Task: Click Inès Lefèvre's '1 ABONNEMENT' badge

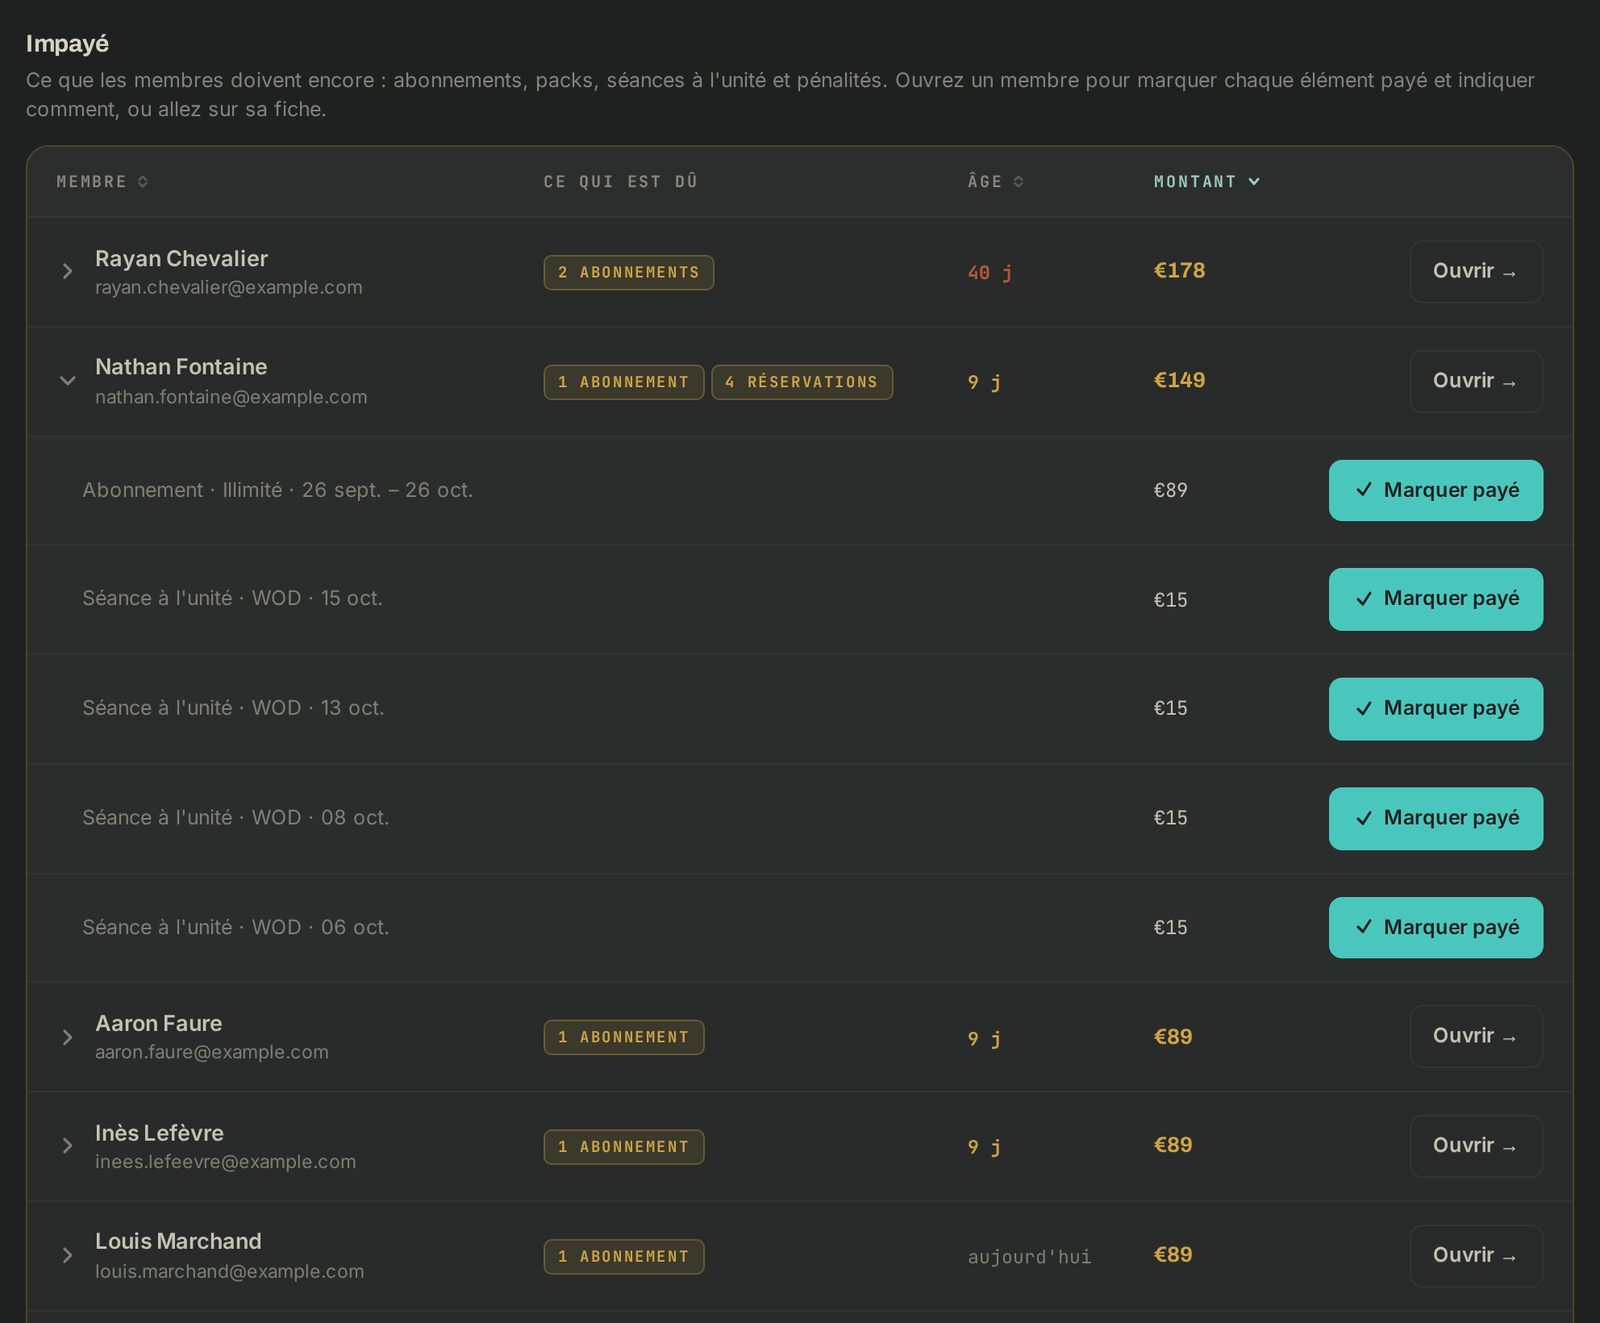Action: click(624, 1147)
